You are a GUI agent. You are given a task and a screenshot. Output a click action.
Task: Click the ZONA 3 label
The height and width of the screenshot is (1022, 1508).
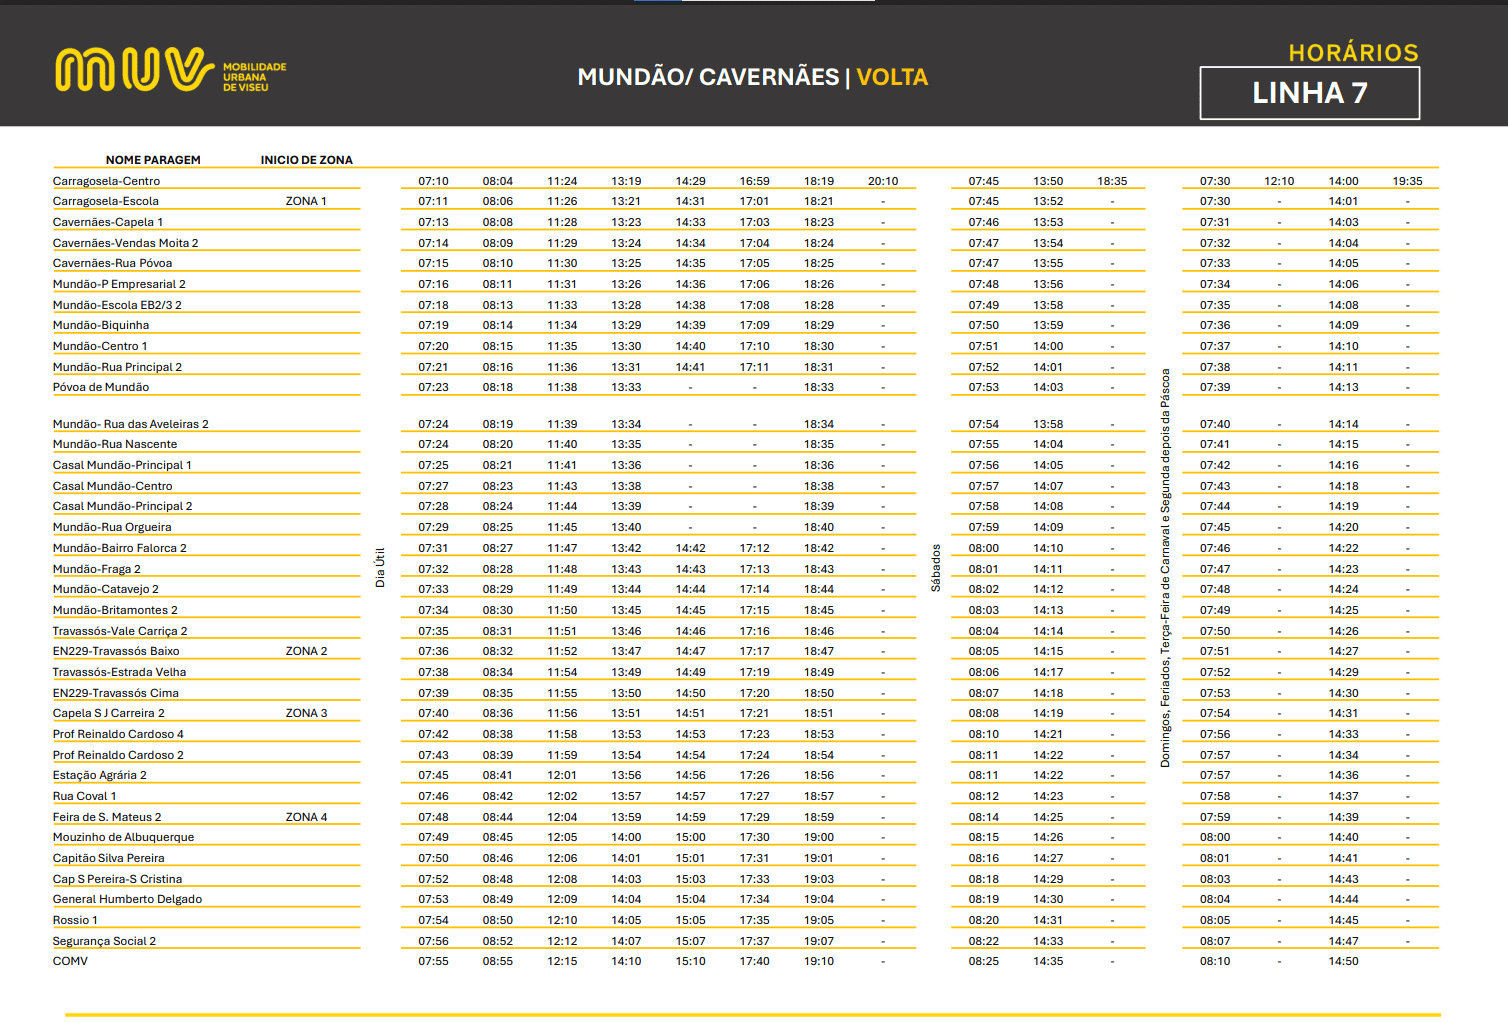[x=306, y=713]
